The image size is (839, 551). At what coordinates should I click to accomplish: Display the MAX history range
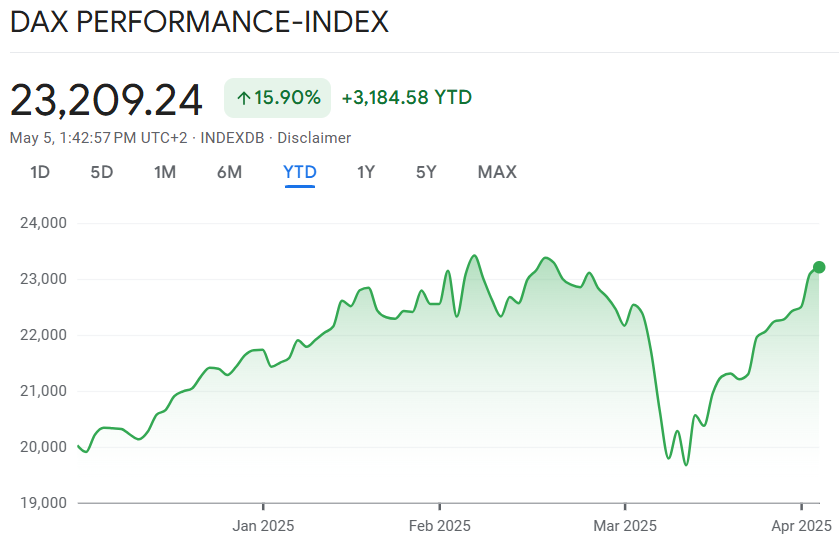tap(497, 172)
